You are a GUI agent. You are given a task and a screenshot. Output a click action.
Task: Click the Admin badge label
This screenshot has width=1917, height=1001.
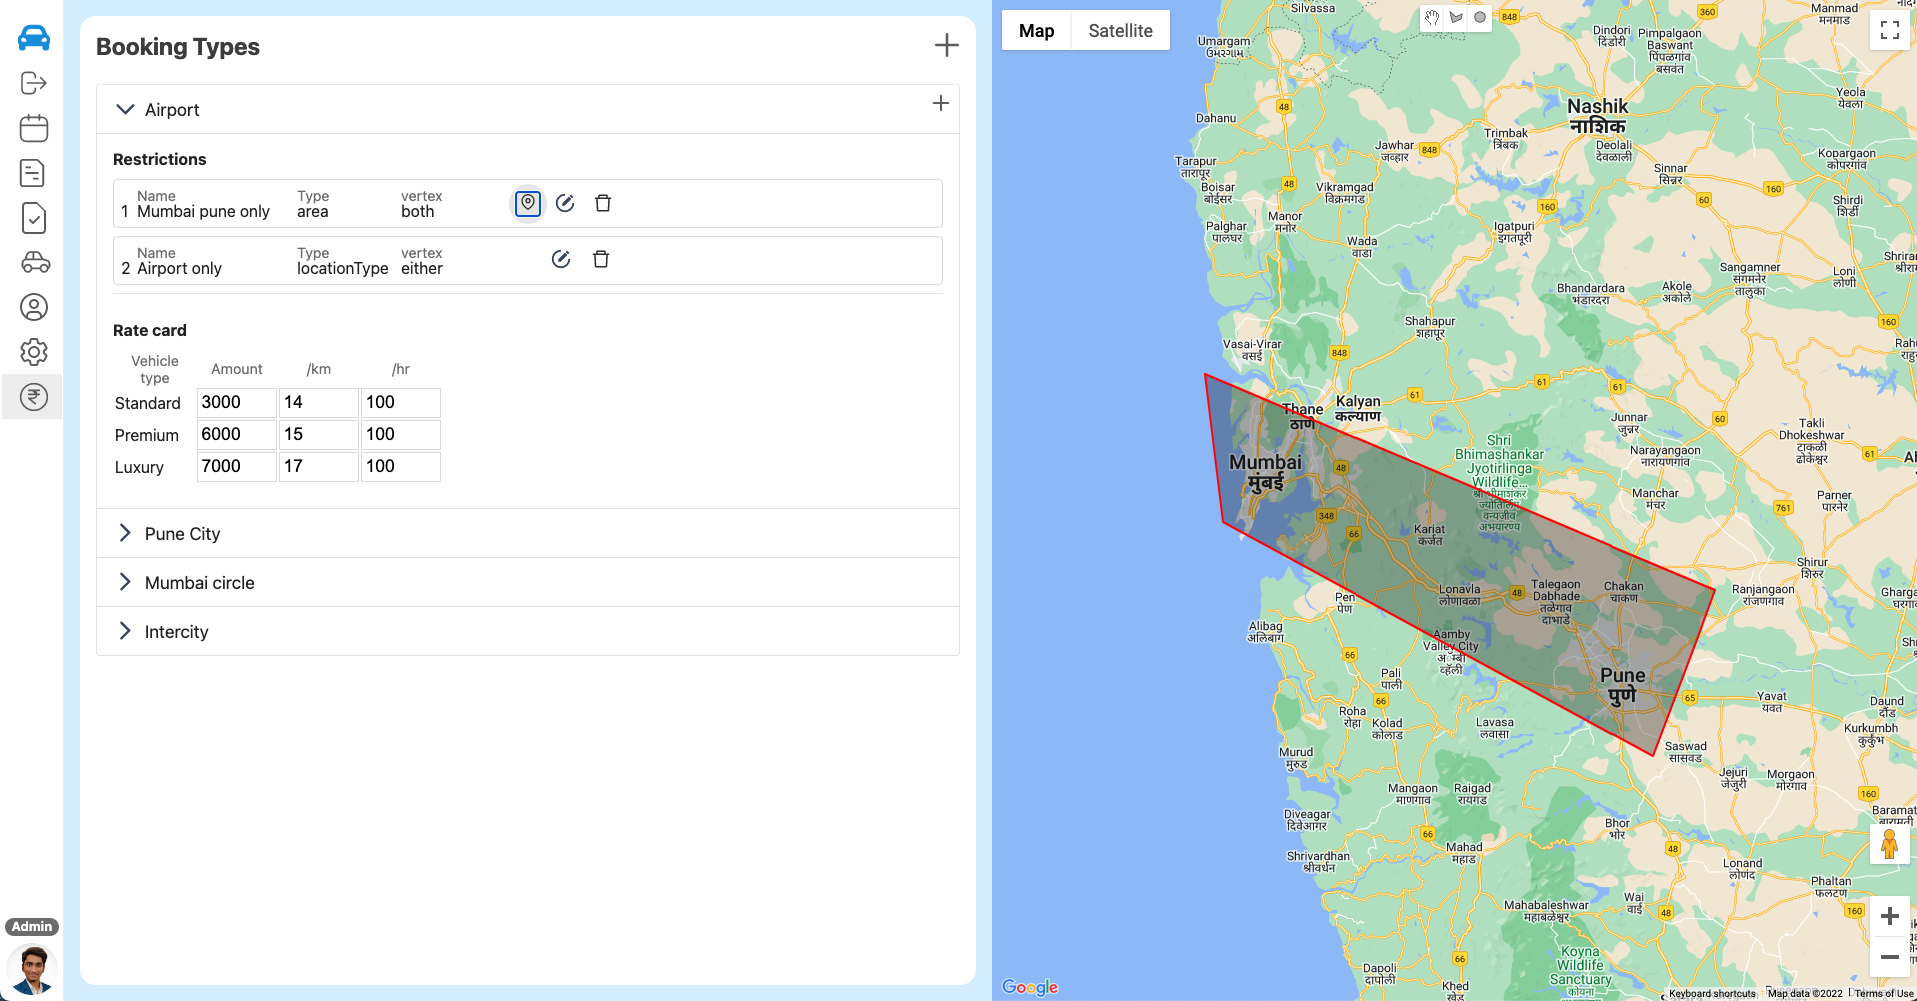click(x=32, y=927)
